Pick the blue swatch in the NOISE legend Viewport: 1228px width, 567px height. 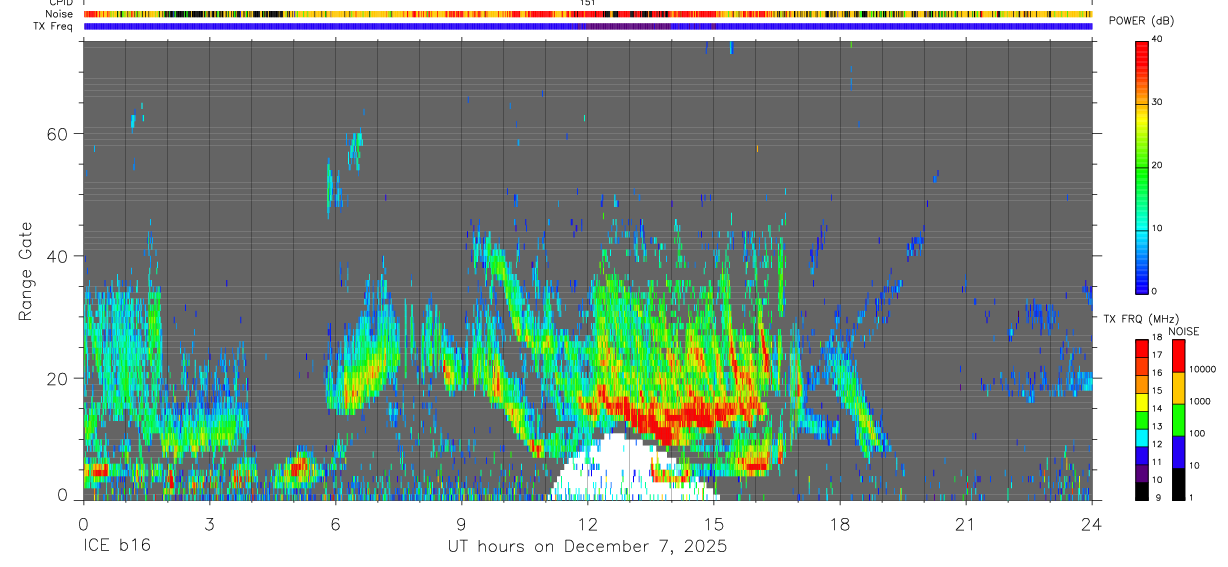tap(1178, 452)
